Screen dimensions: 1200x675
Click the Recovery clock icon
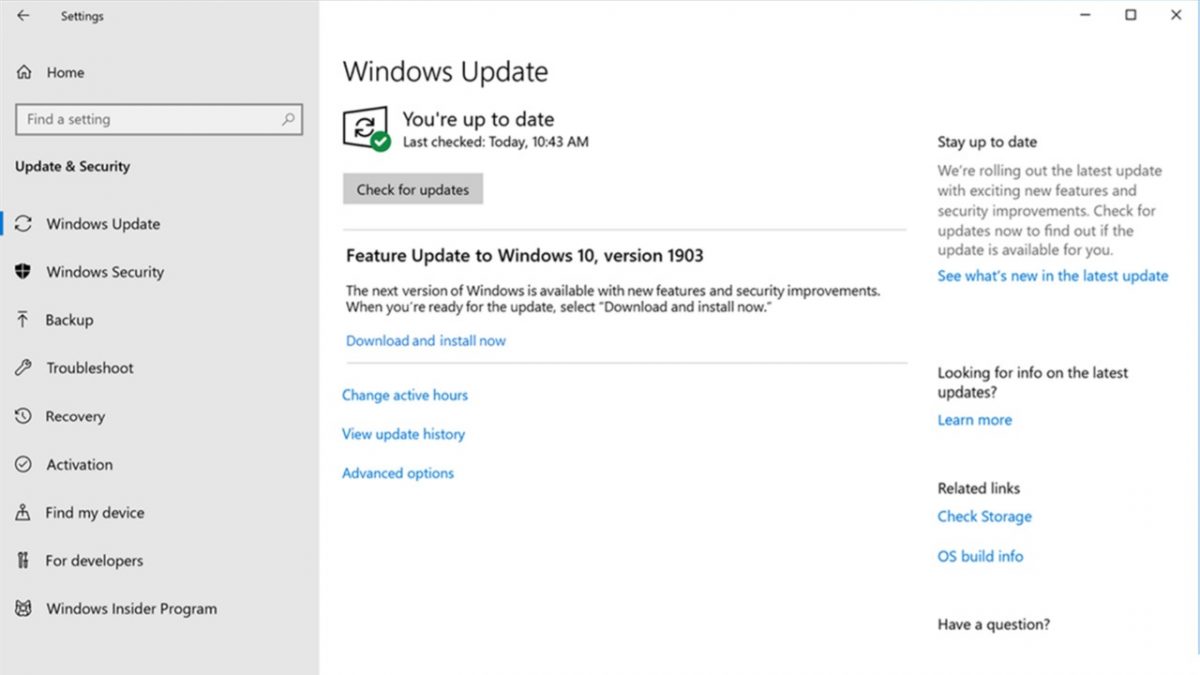23,416
